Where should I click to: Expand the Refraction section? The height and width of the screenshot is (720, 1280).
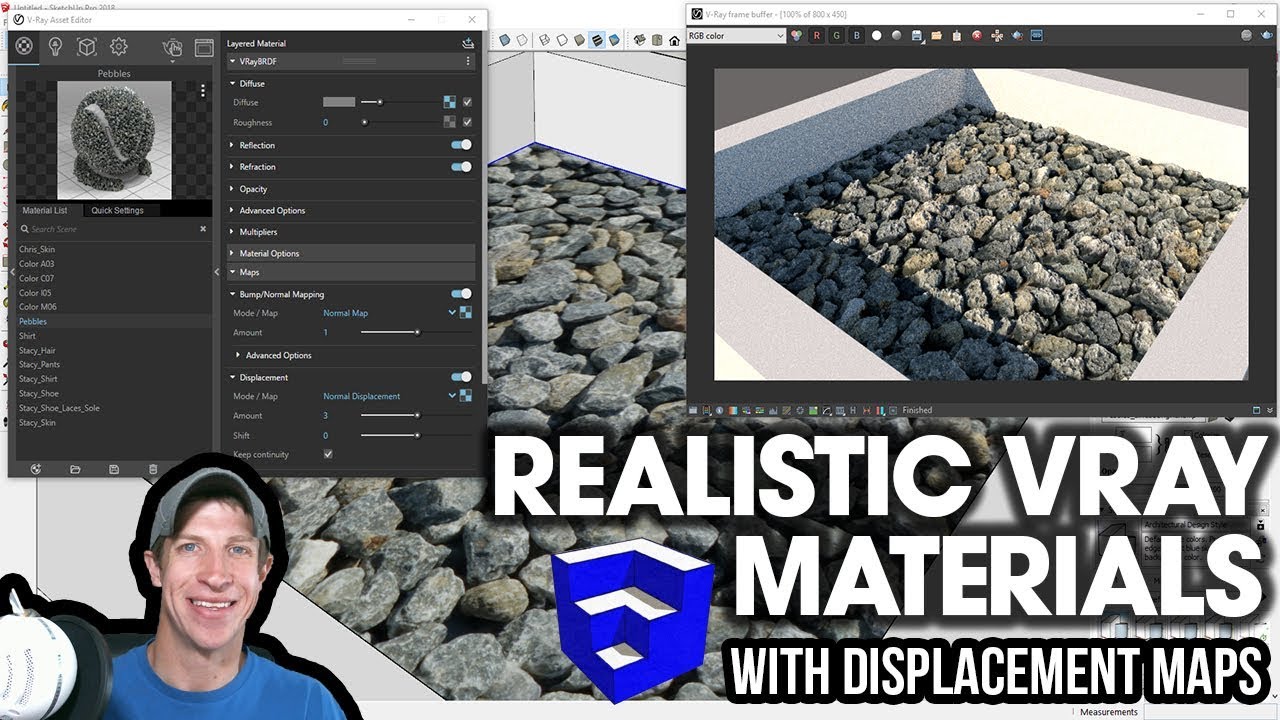pos(232,167)
